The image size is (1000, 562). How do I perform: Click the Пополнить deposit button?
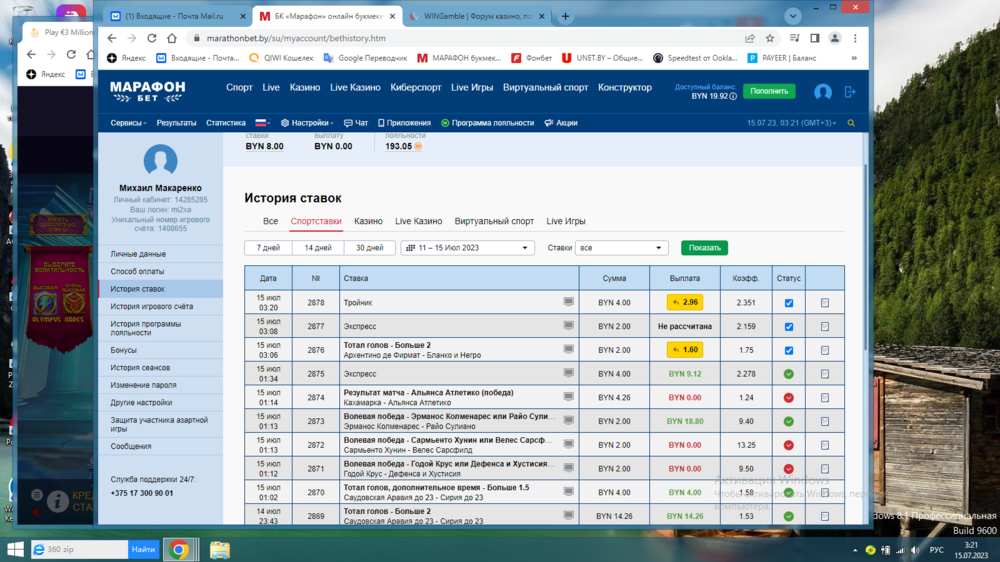pyautogui.click(x=769, y=91)
